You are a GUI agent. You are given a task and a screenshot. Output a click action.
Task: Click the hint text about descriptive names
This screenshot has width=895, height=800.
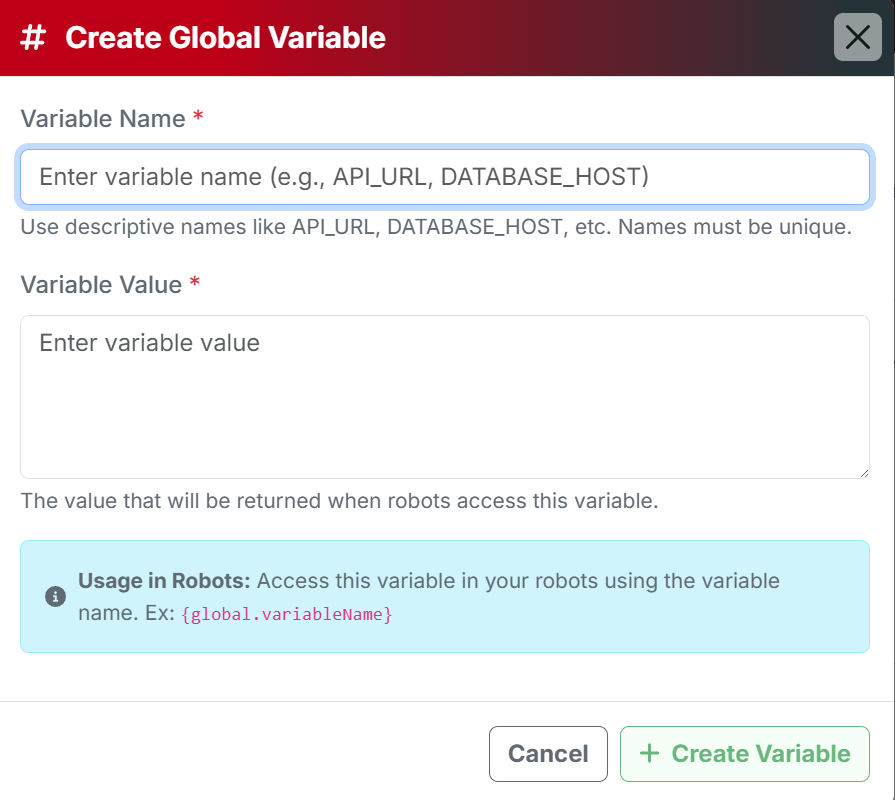pyautogui.click(x=435, y=227)
